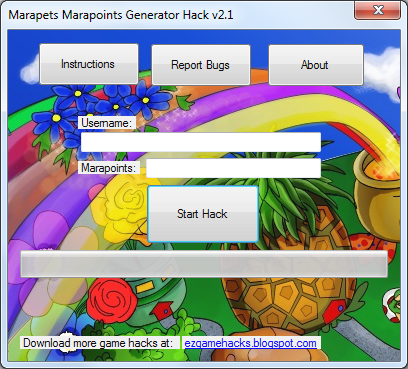408x369 pixels.
Task: Open the Instructions button
Action: (x=89, y=64)
